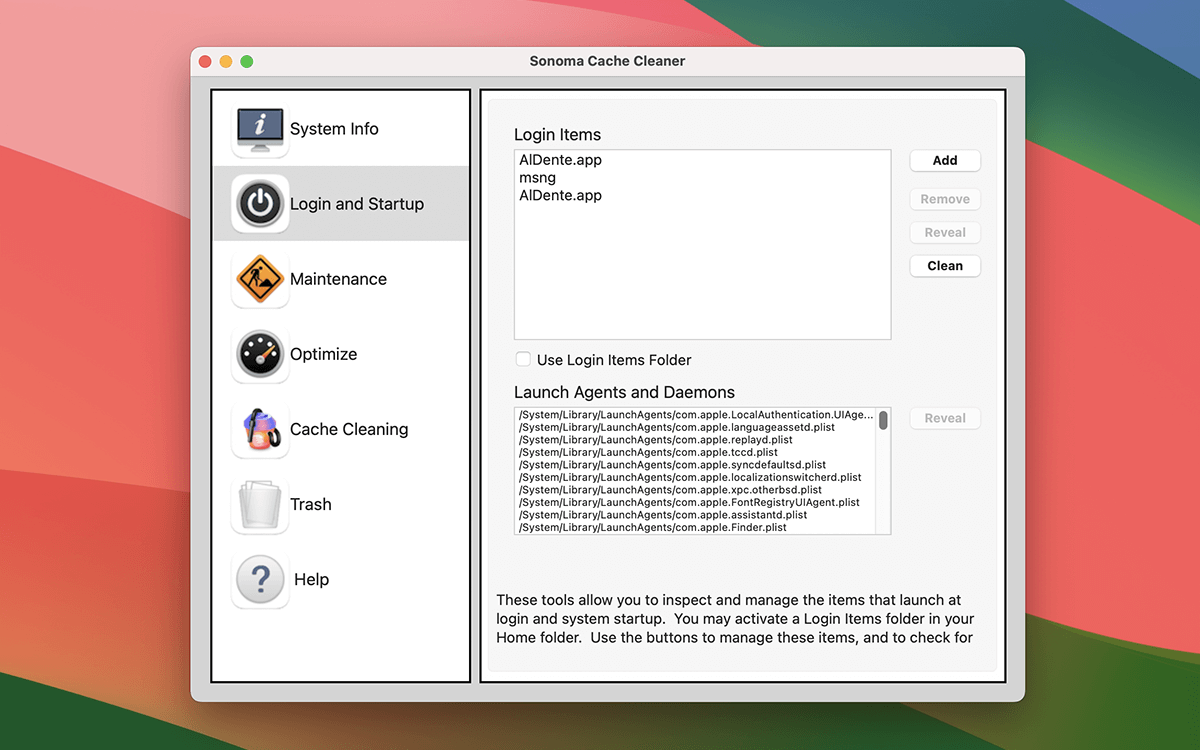
Task: Click Reveal button beside Launch Agents list
Action: (x=945, y=418)
